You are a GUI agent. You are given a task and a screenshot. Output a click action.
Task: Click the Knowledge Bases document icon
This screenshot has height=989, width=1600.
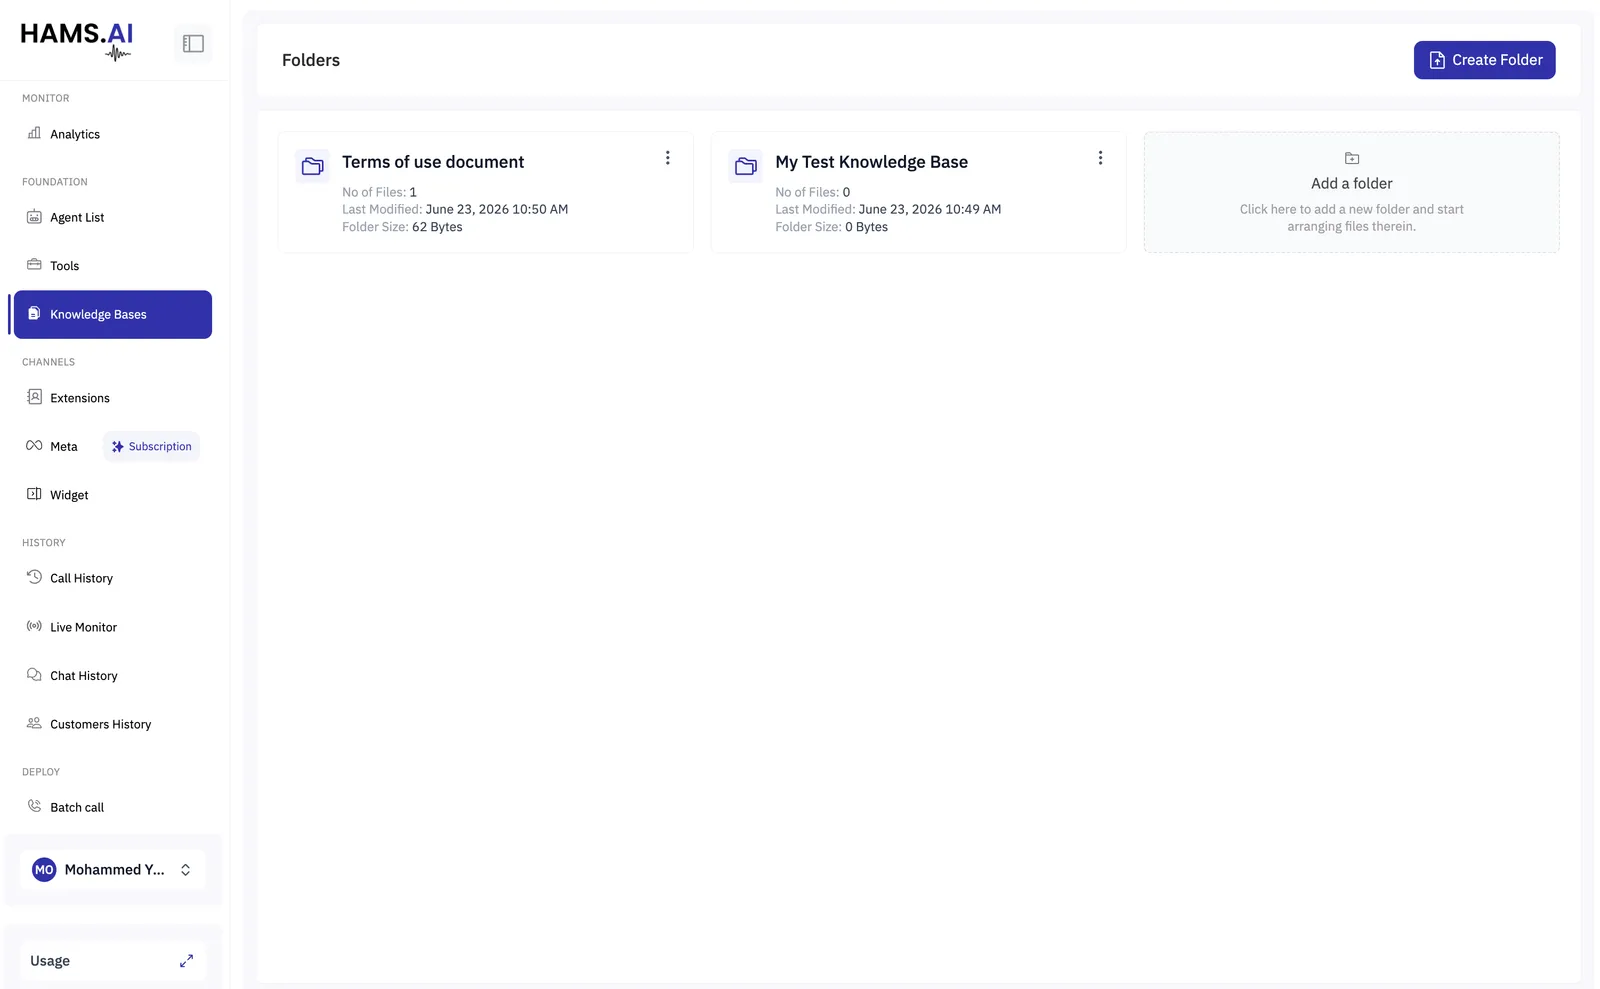(34, 313)
